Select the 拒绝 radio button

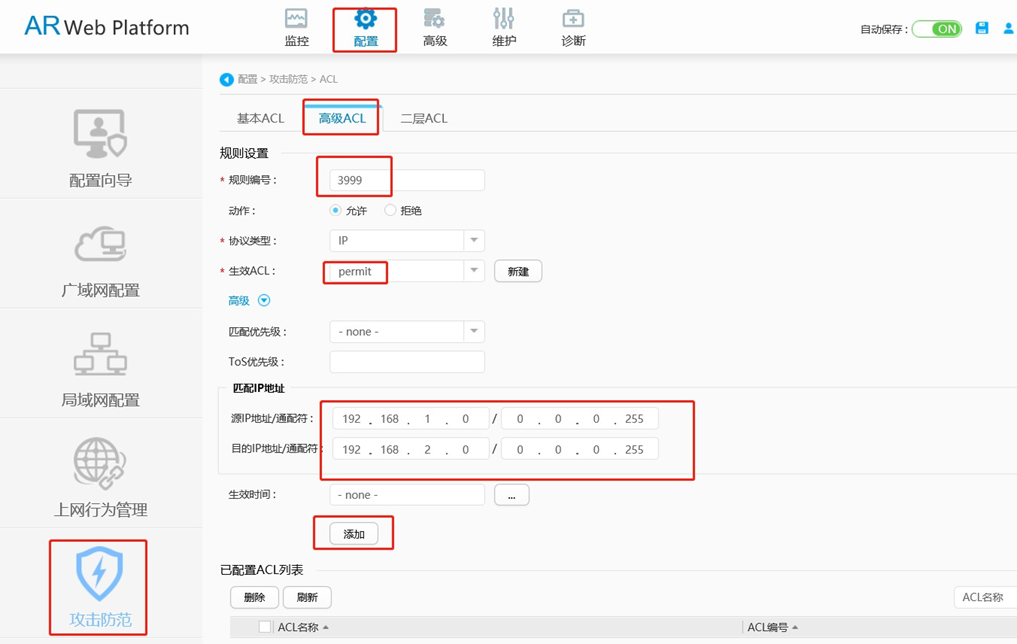pos(390,210)
